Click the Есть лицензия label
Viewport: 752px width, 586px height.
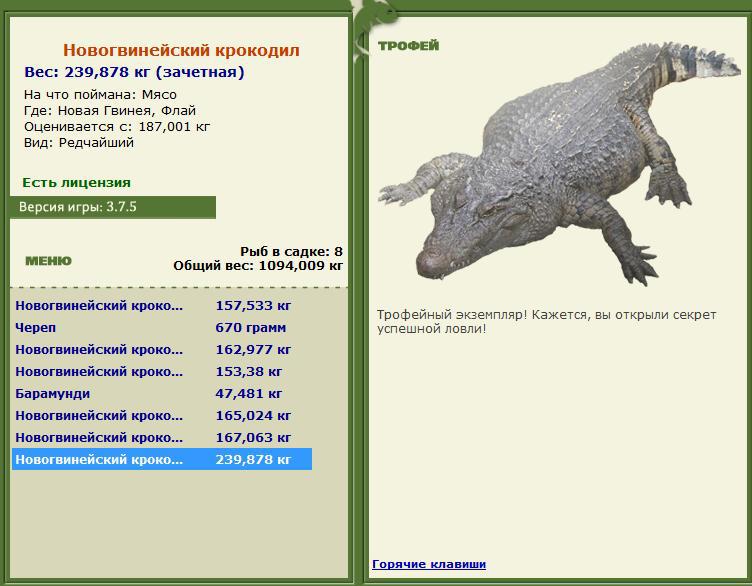[77, 183]
